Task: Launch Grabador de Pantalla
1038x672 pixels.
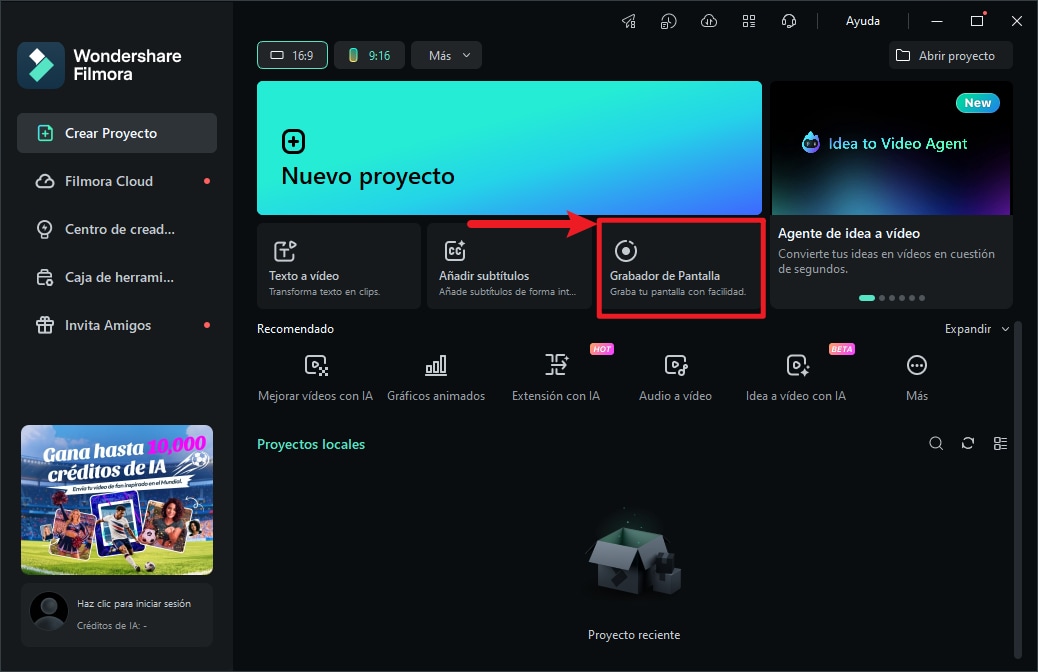Action: click(x=681, y=266)
